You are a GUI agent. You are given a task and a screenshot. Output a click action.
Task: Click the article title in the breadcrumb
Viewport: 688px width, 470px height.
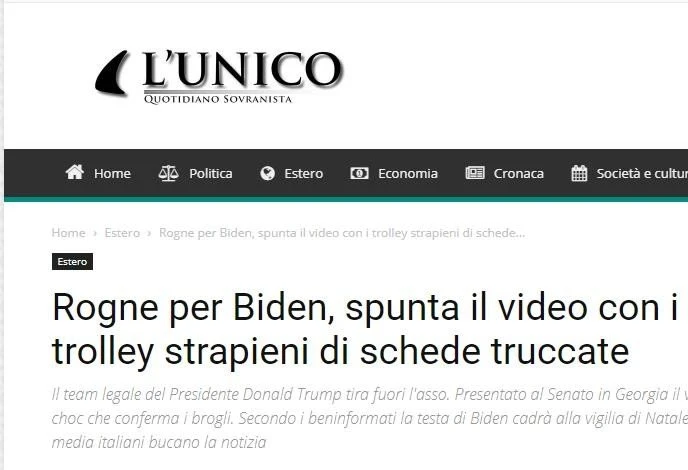point(342,233)
